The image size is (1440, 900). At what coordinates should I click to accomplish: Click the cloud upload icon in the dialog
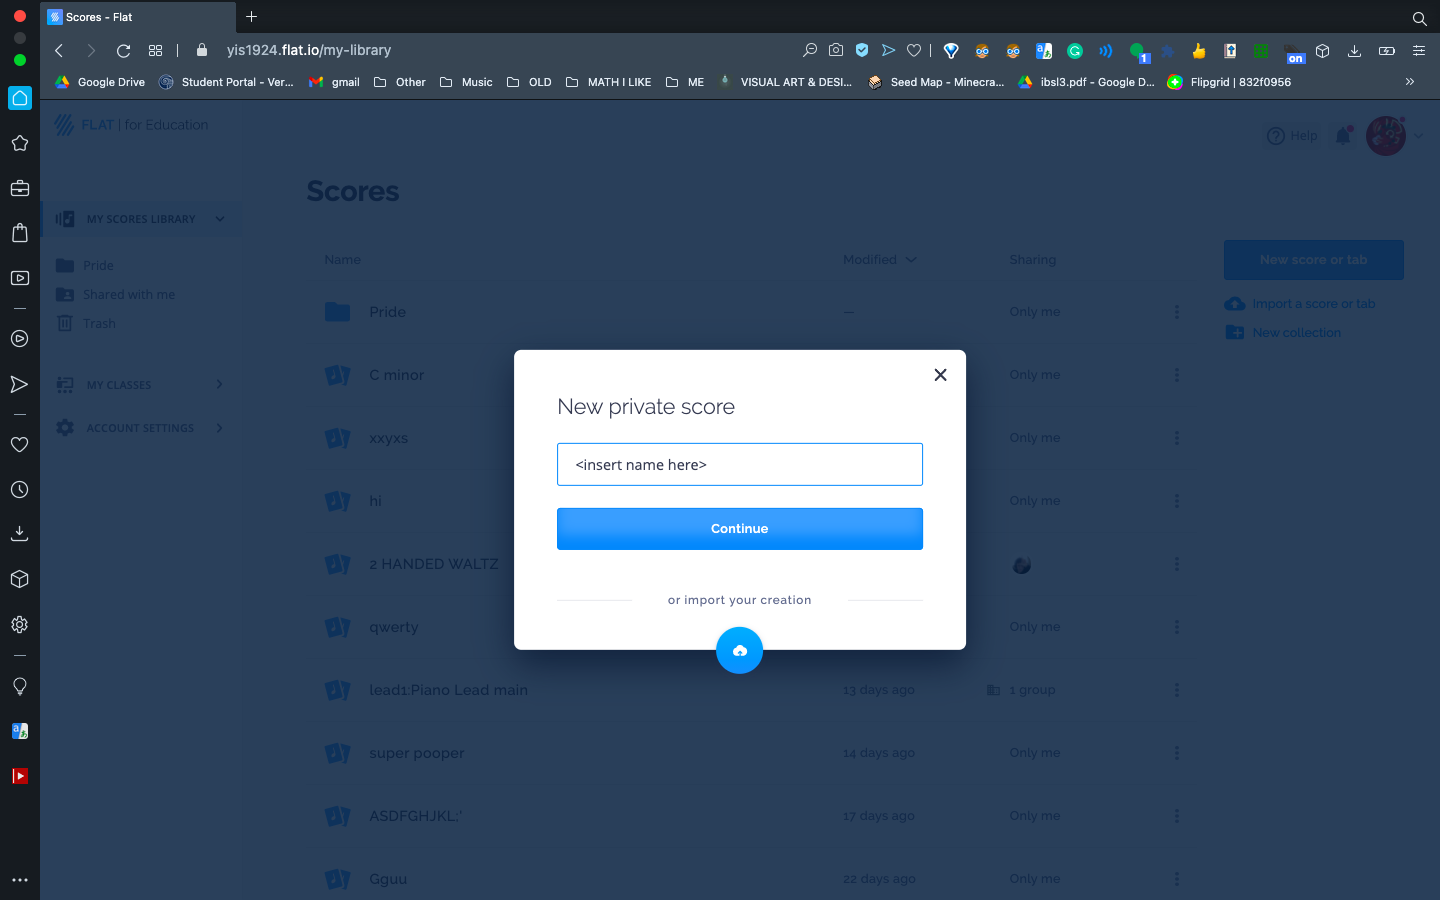(739, 650)
